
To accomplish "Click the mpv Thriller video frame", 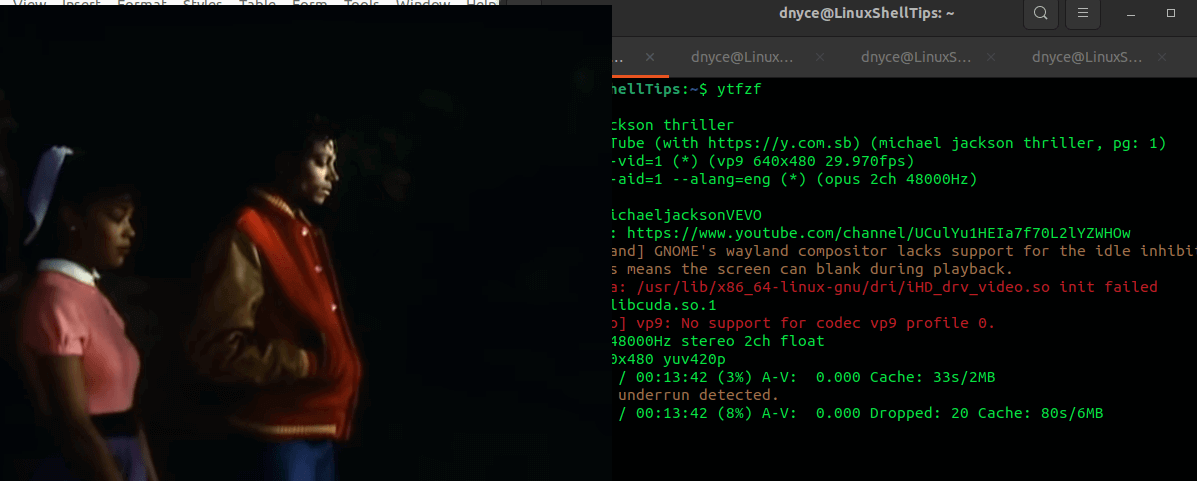I will click(x=305, y=243).
